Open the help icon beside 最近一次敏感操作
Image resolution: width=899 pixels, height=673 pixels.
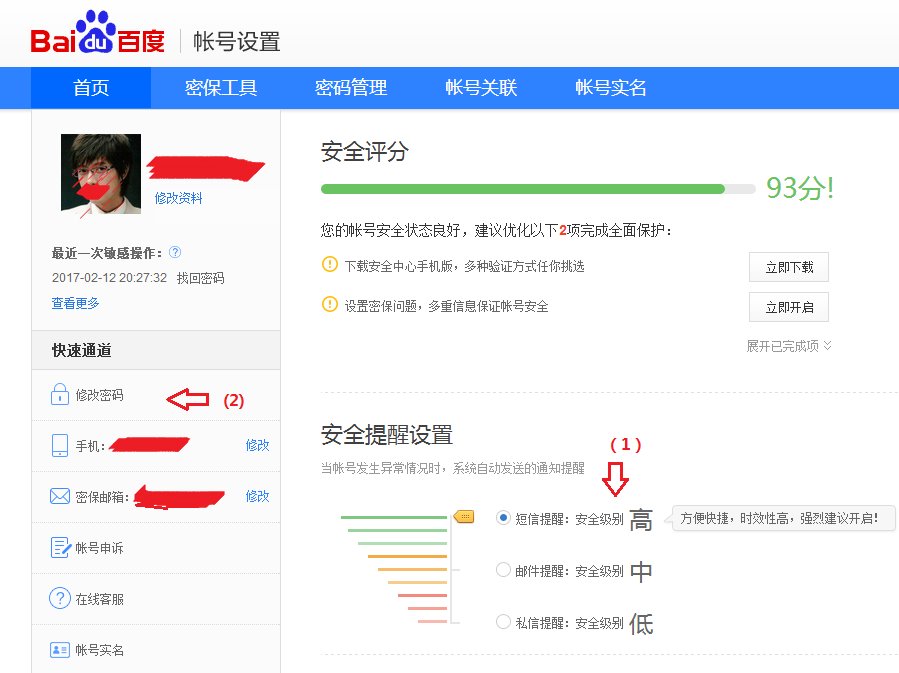click(x=174, y=252)
